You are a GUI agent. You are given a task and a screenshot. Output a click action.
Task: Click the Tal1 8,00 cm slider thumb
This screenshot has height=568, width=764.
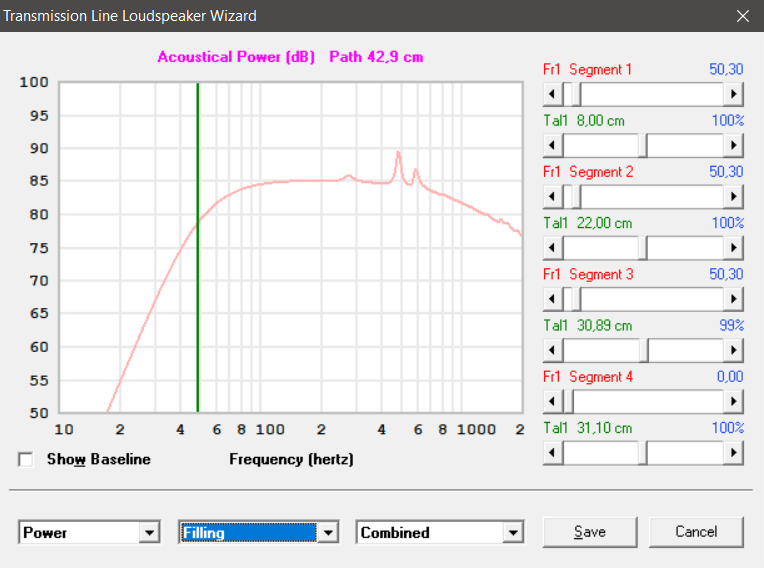pos(642,145)
